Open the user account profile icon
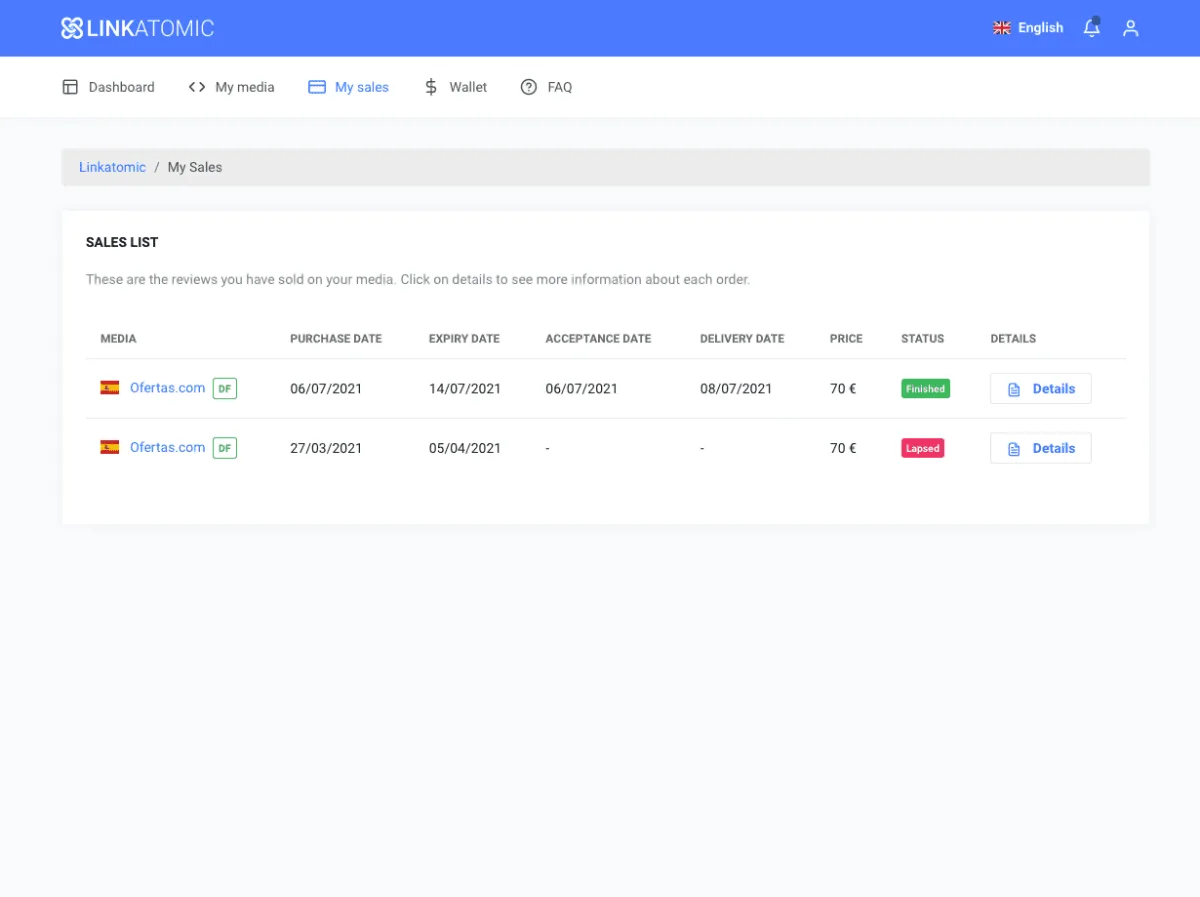The height and width of the screenshot is (897, 1200). click(1130, 28)
